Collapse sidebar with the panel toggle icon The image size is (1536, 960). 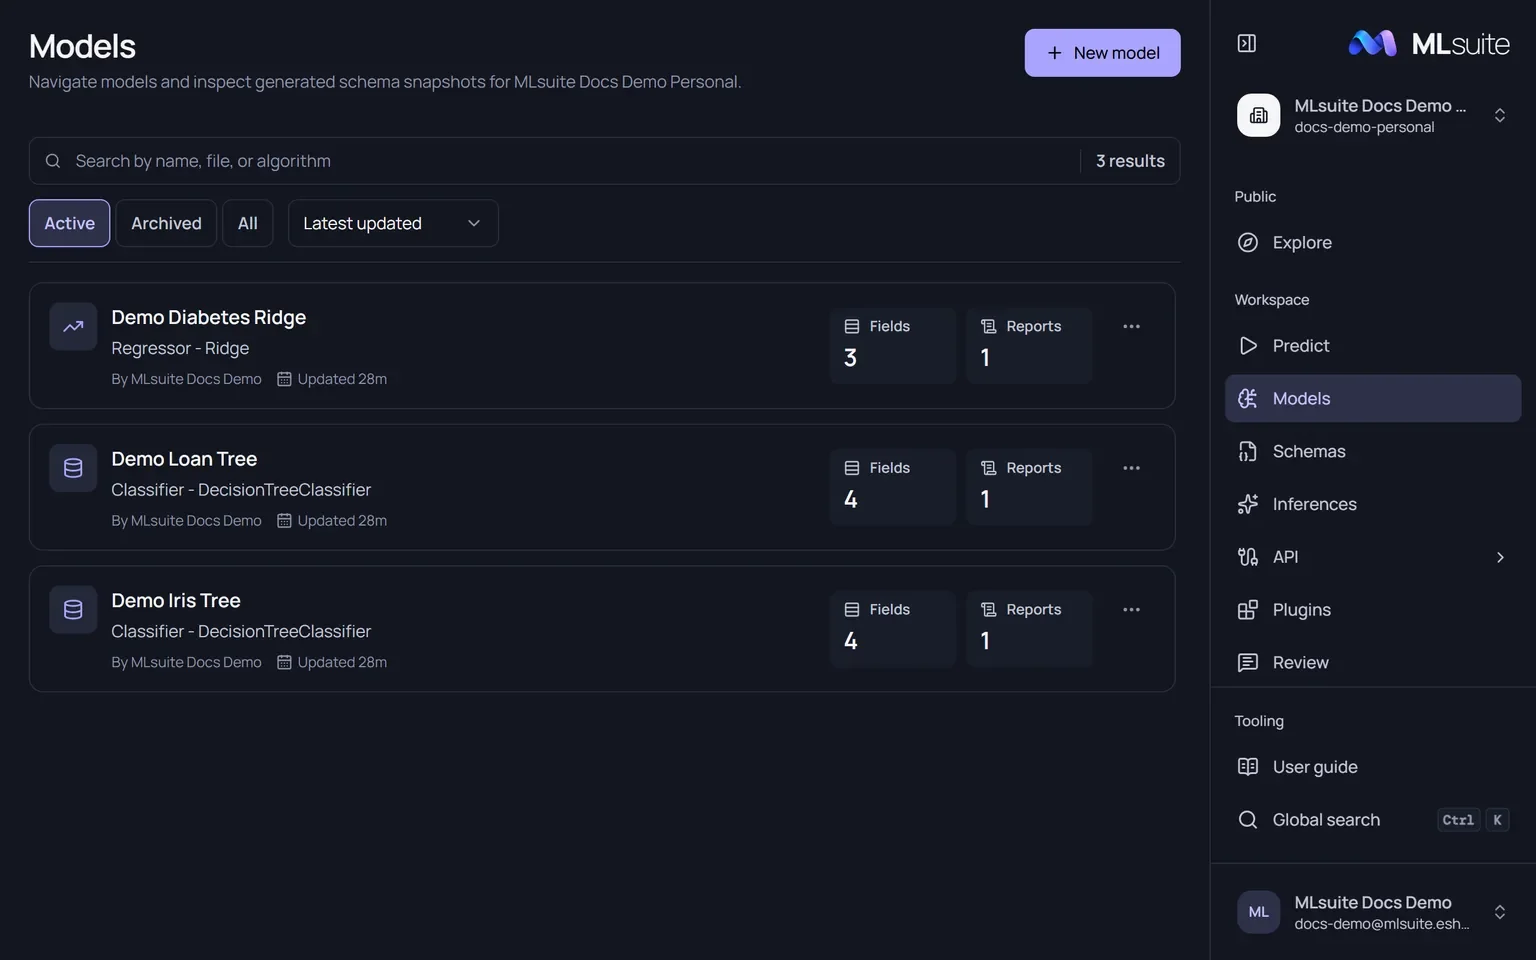tap(1246, 43)
